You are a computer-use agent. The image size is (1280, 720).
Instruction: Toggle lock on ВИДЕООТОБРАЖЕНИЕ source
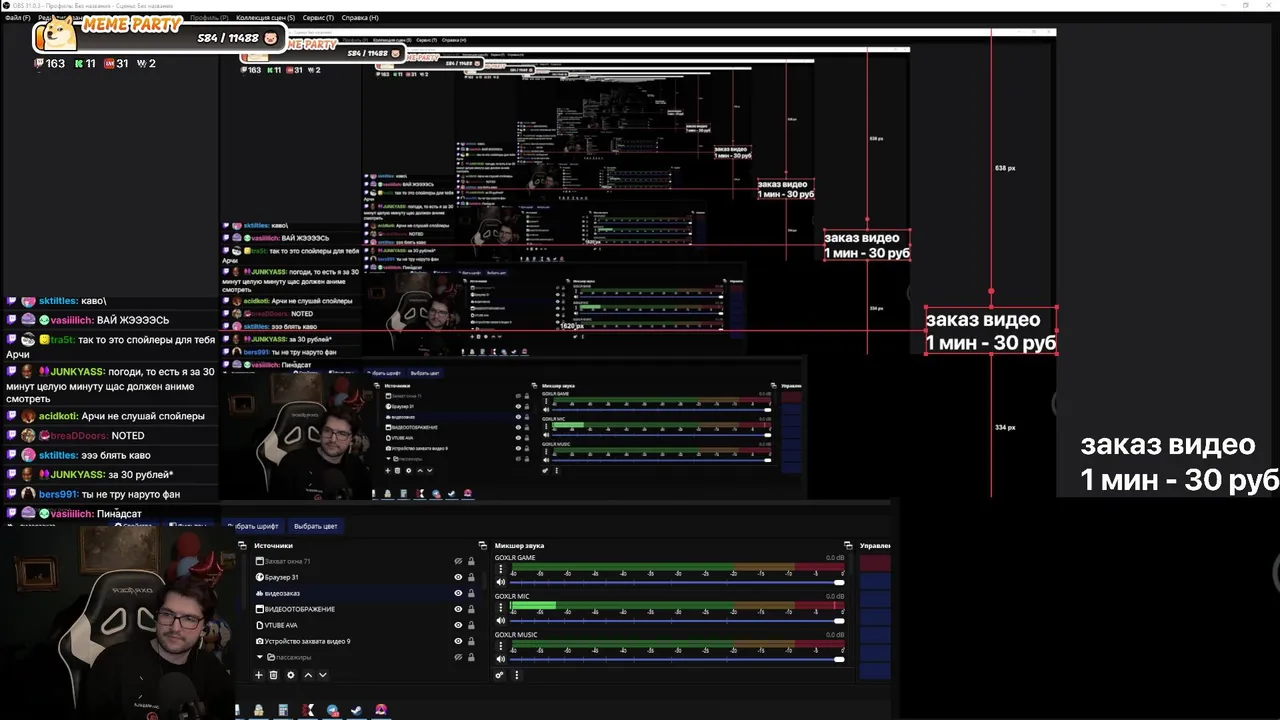coord(471,609)
